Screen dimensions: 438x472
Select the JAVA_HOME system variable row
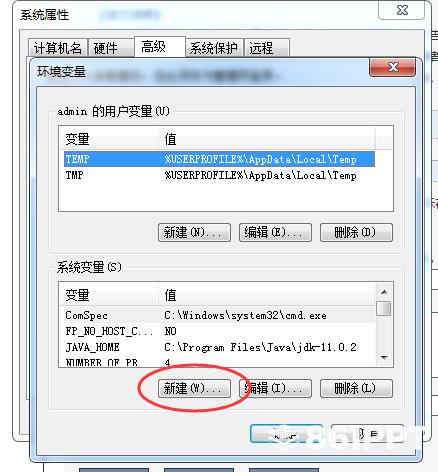217,347
